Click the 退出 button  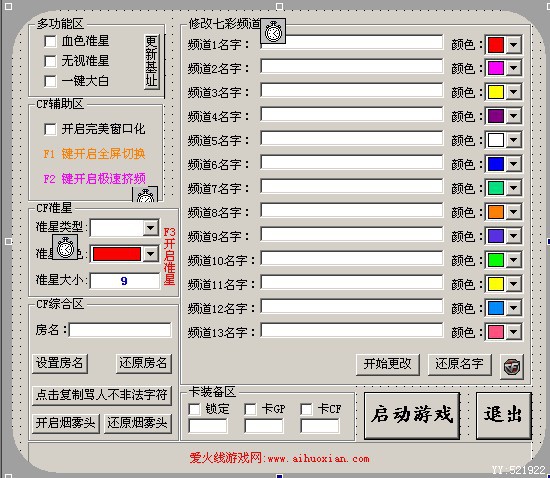504,416
